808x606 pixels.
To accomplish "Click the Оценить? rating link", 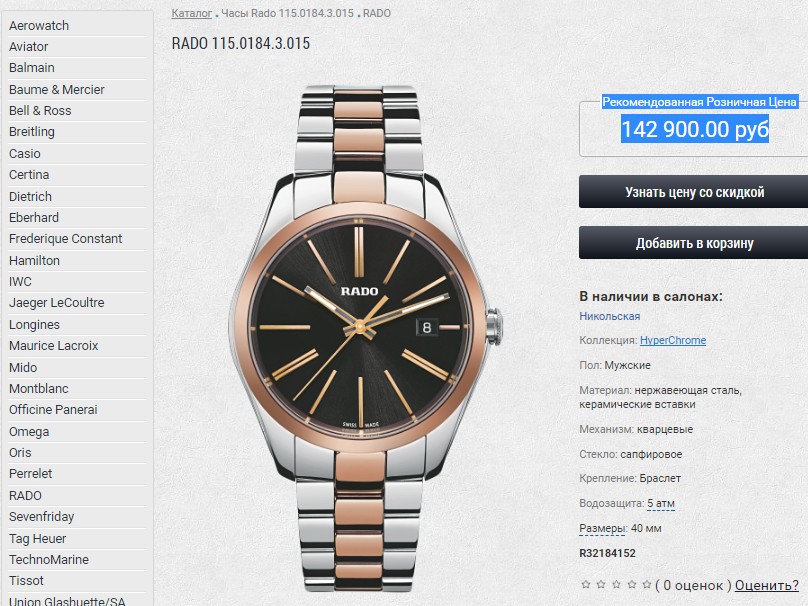I will [766, 585].
